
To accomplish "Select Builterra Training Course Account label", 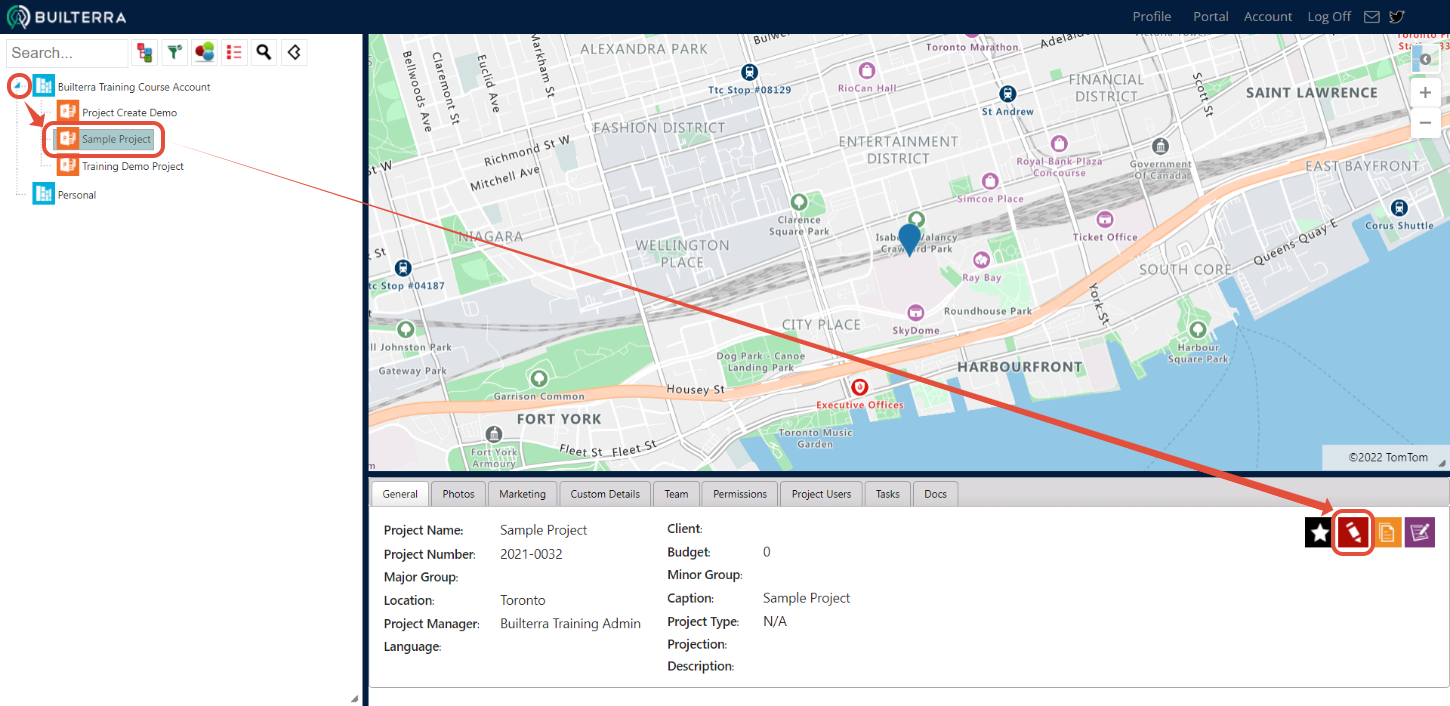I will (134, 87).
